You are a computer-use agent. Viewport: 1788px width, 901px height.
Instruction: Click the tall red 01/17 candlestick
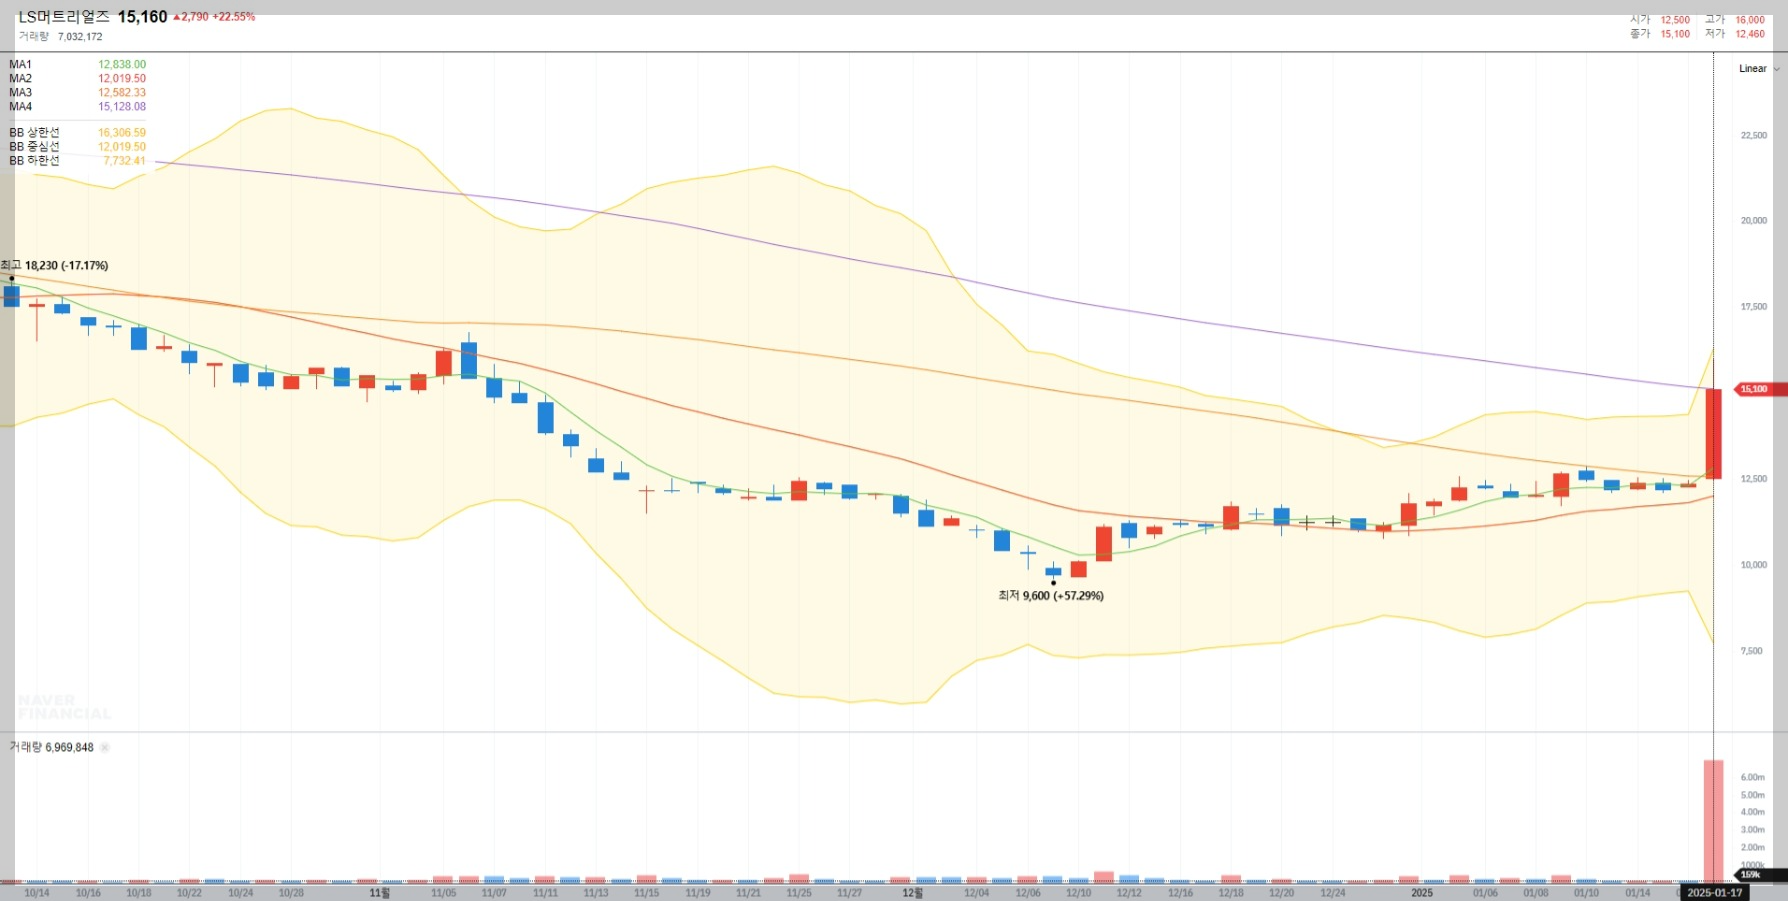(x=1713, y=434)
